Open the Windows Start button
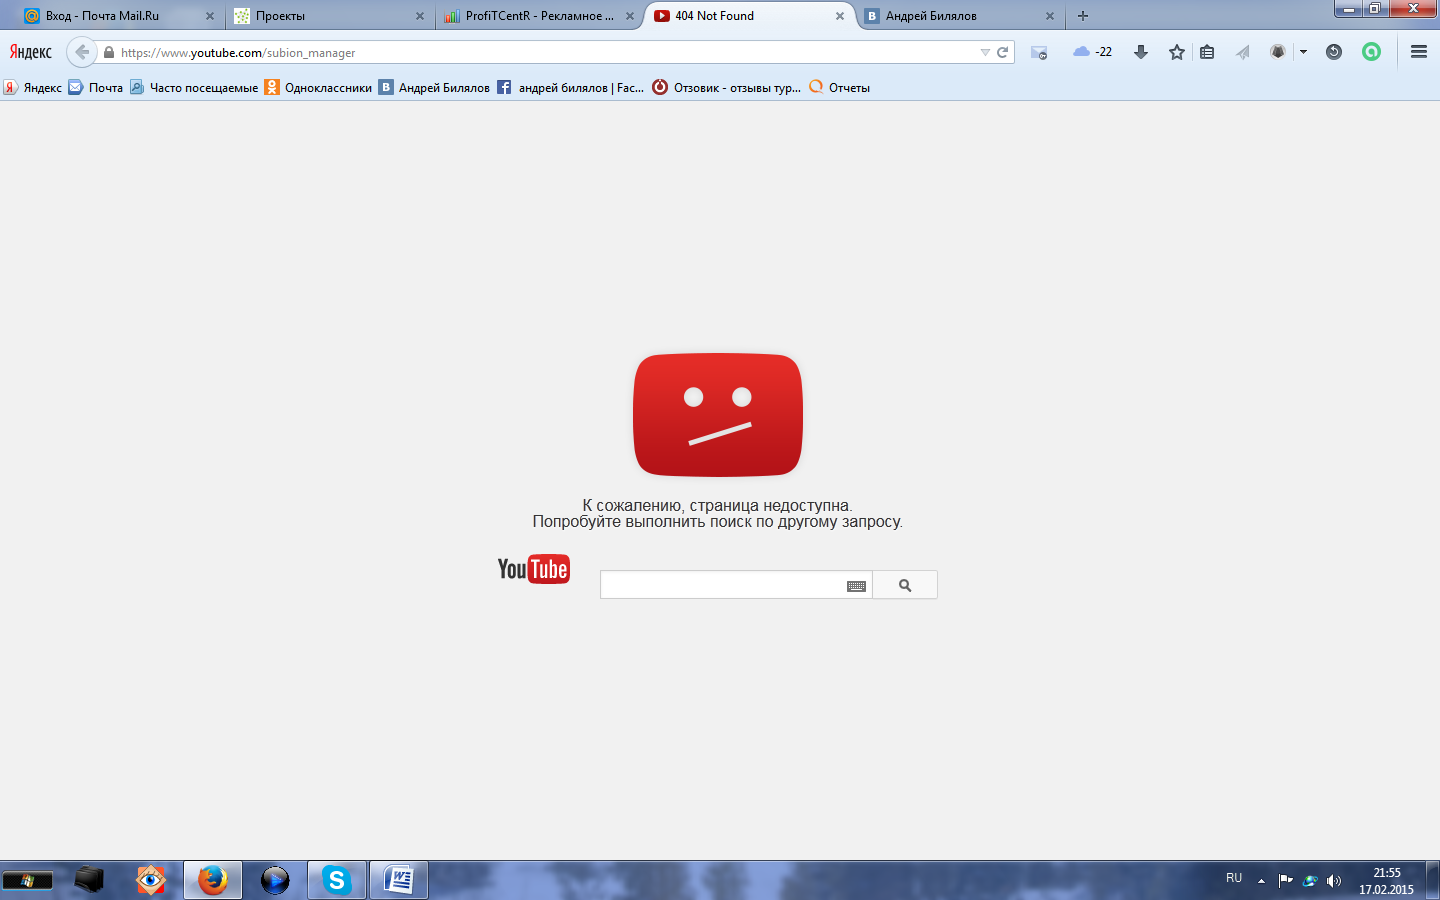Screen dimensions: 1440x900 click(x=27, y=881)
